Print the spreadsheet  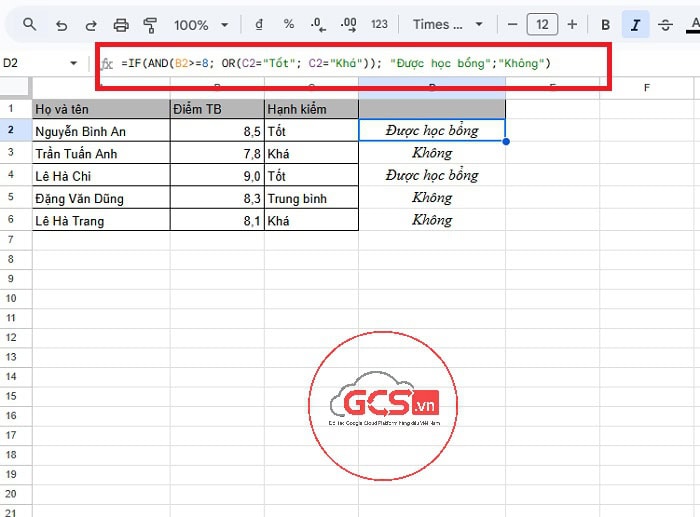click(121, 24)
